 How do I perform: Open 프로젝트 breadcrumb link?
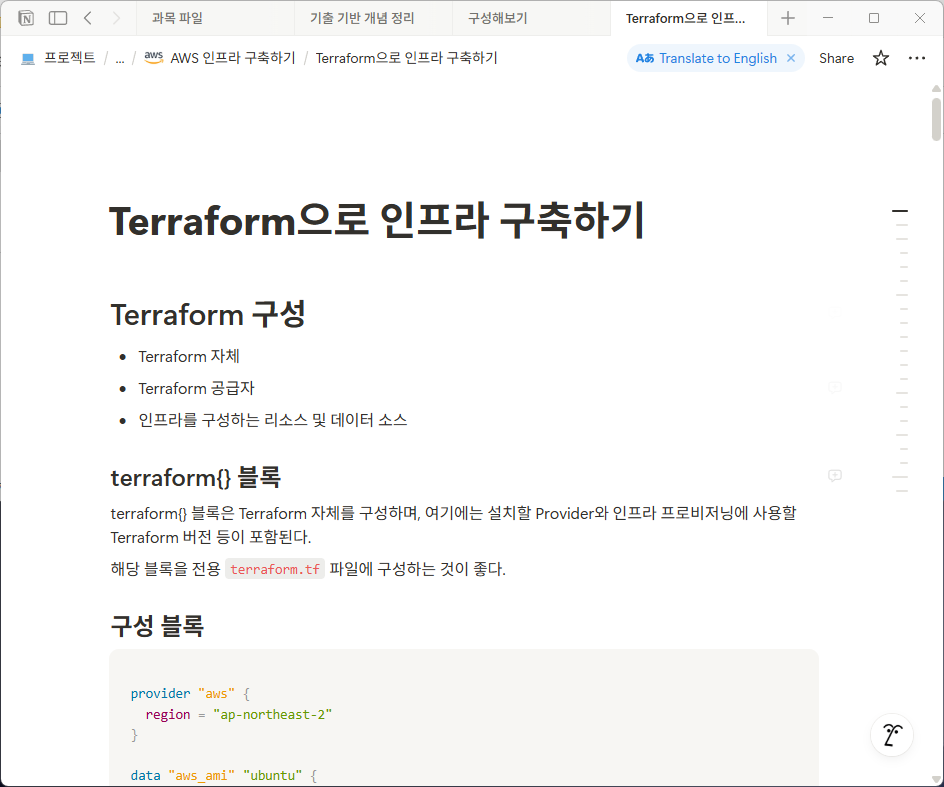click(x=69, y=58)
